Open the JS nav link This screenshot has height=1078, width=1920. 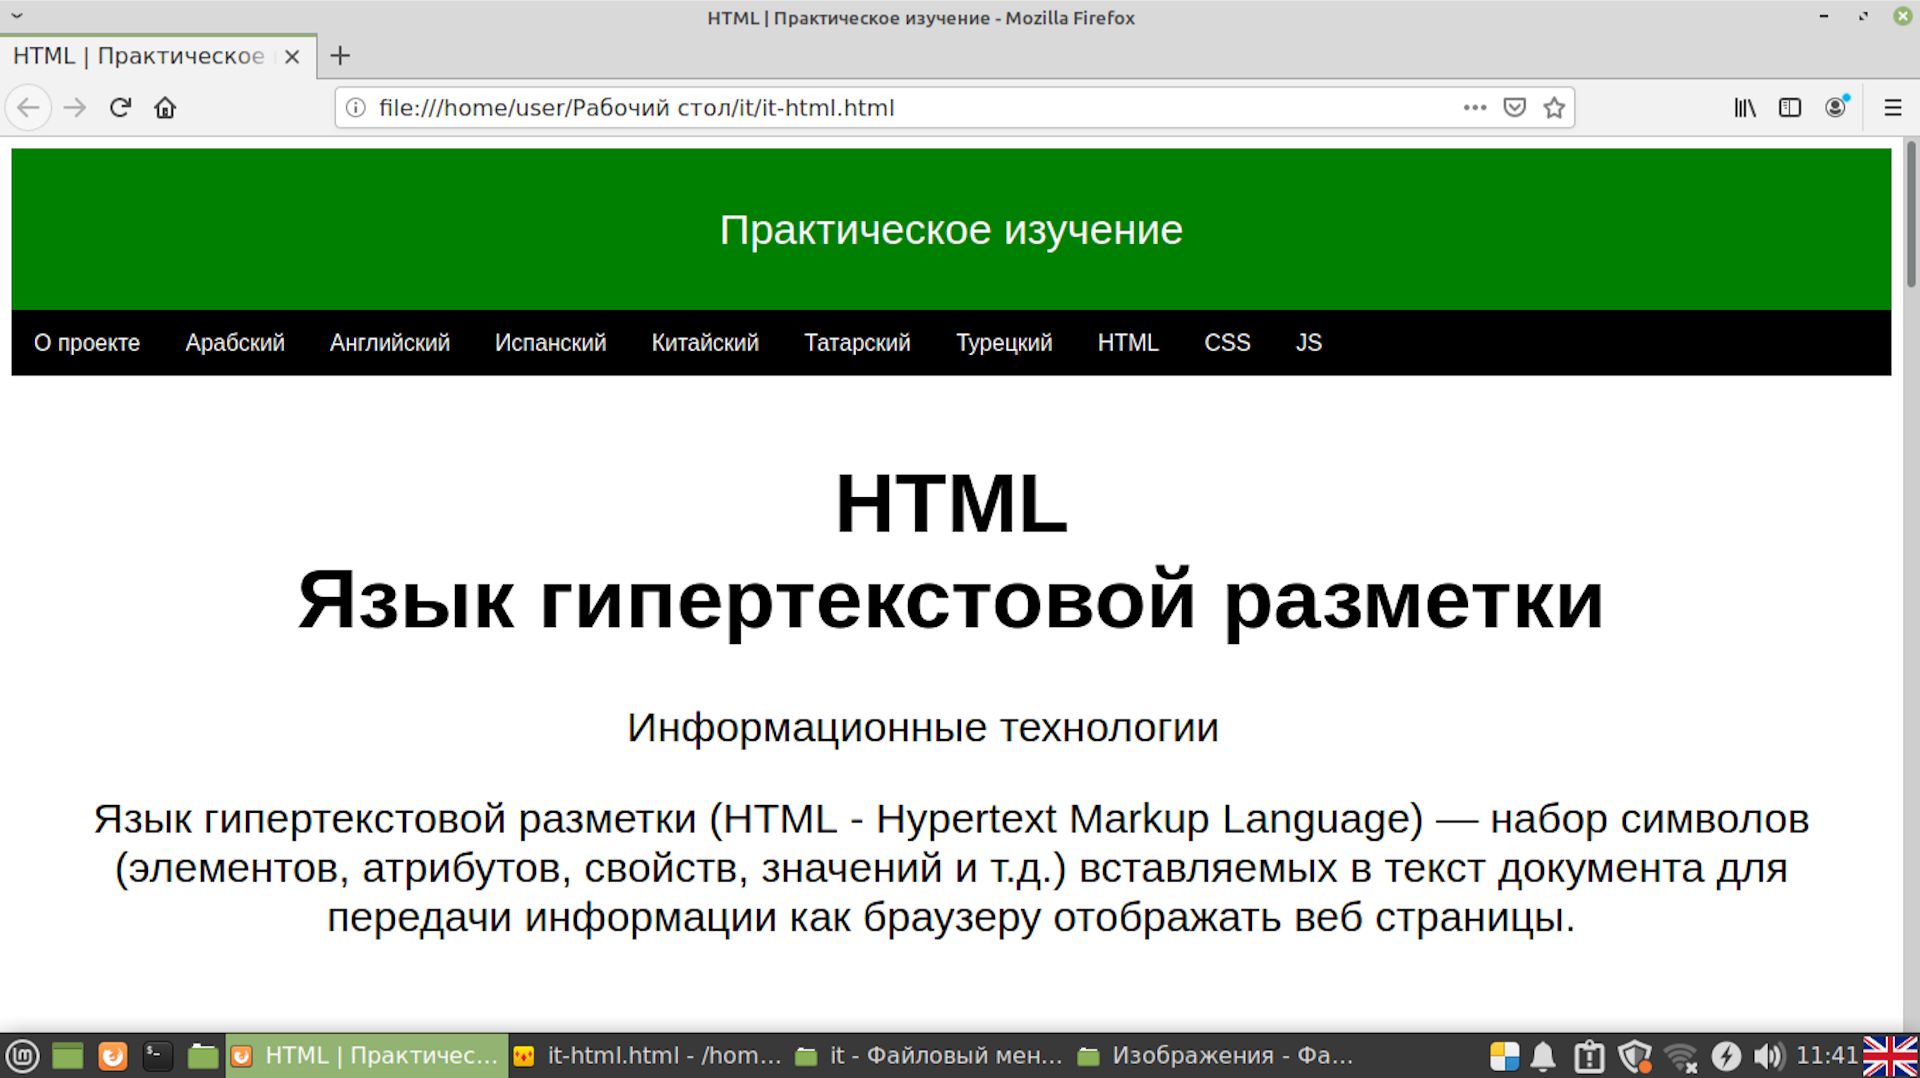point(1309,343)
